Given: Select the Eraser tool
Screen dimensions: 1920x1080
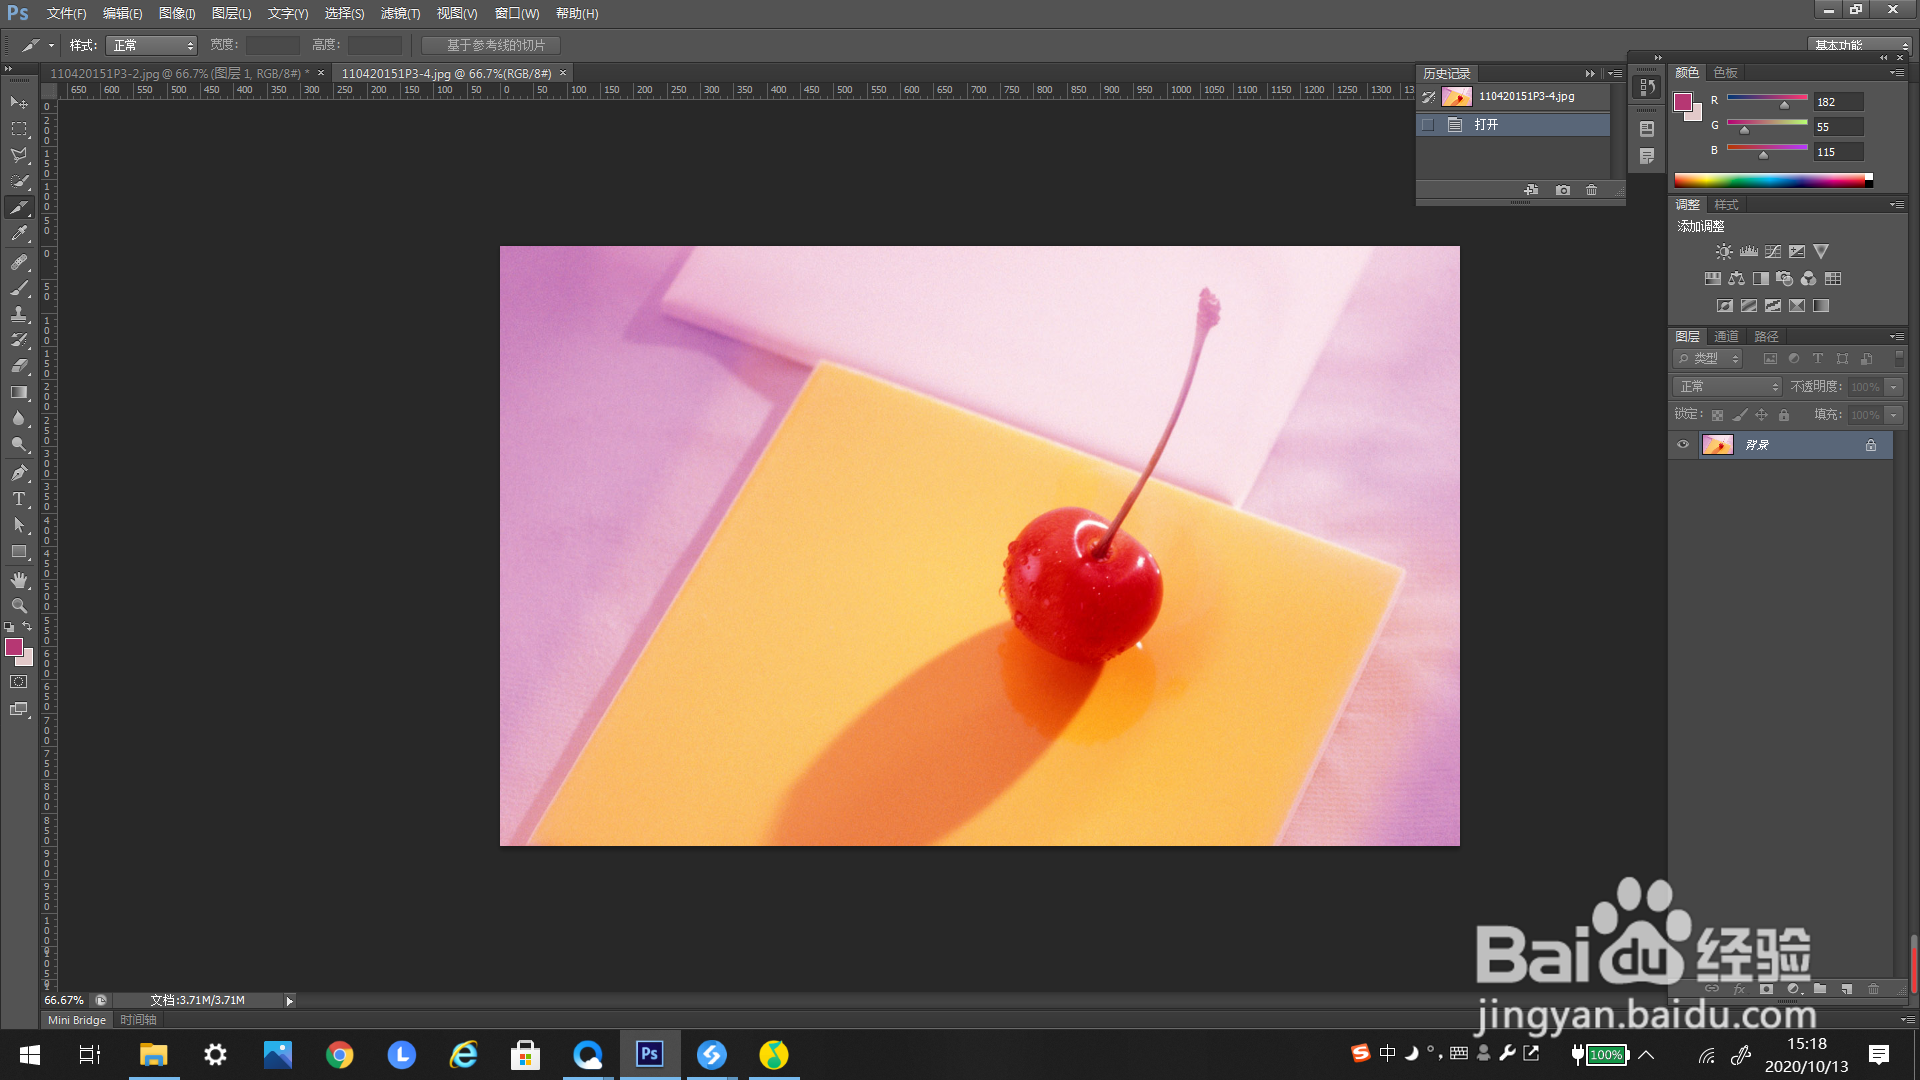Looking at the screenshot, I should (19, 366).
